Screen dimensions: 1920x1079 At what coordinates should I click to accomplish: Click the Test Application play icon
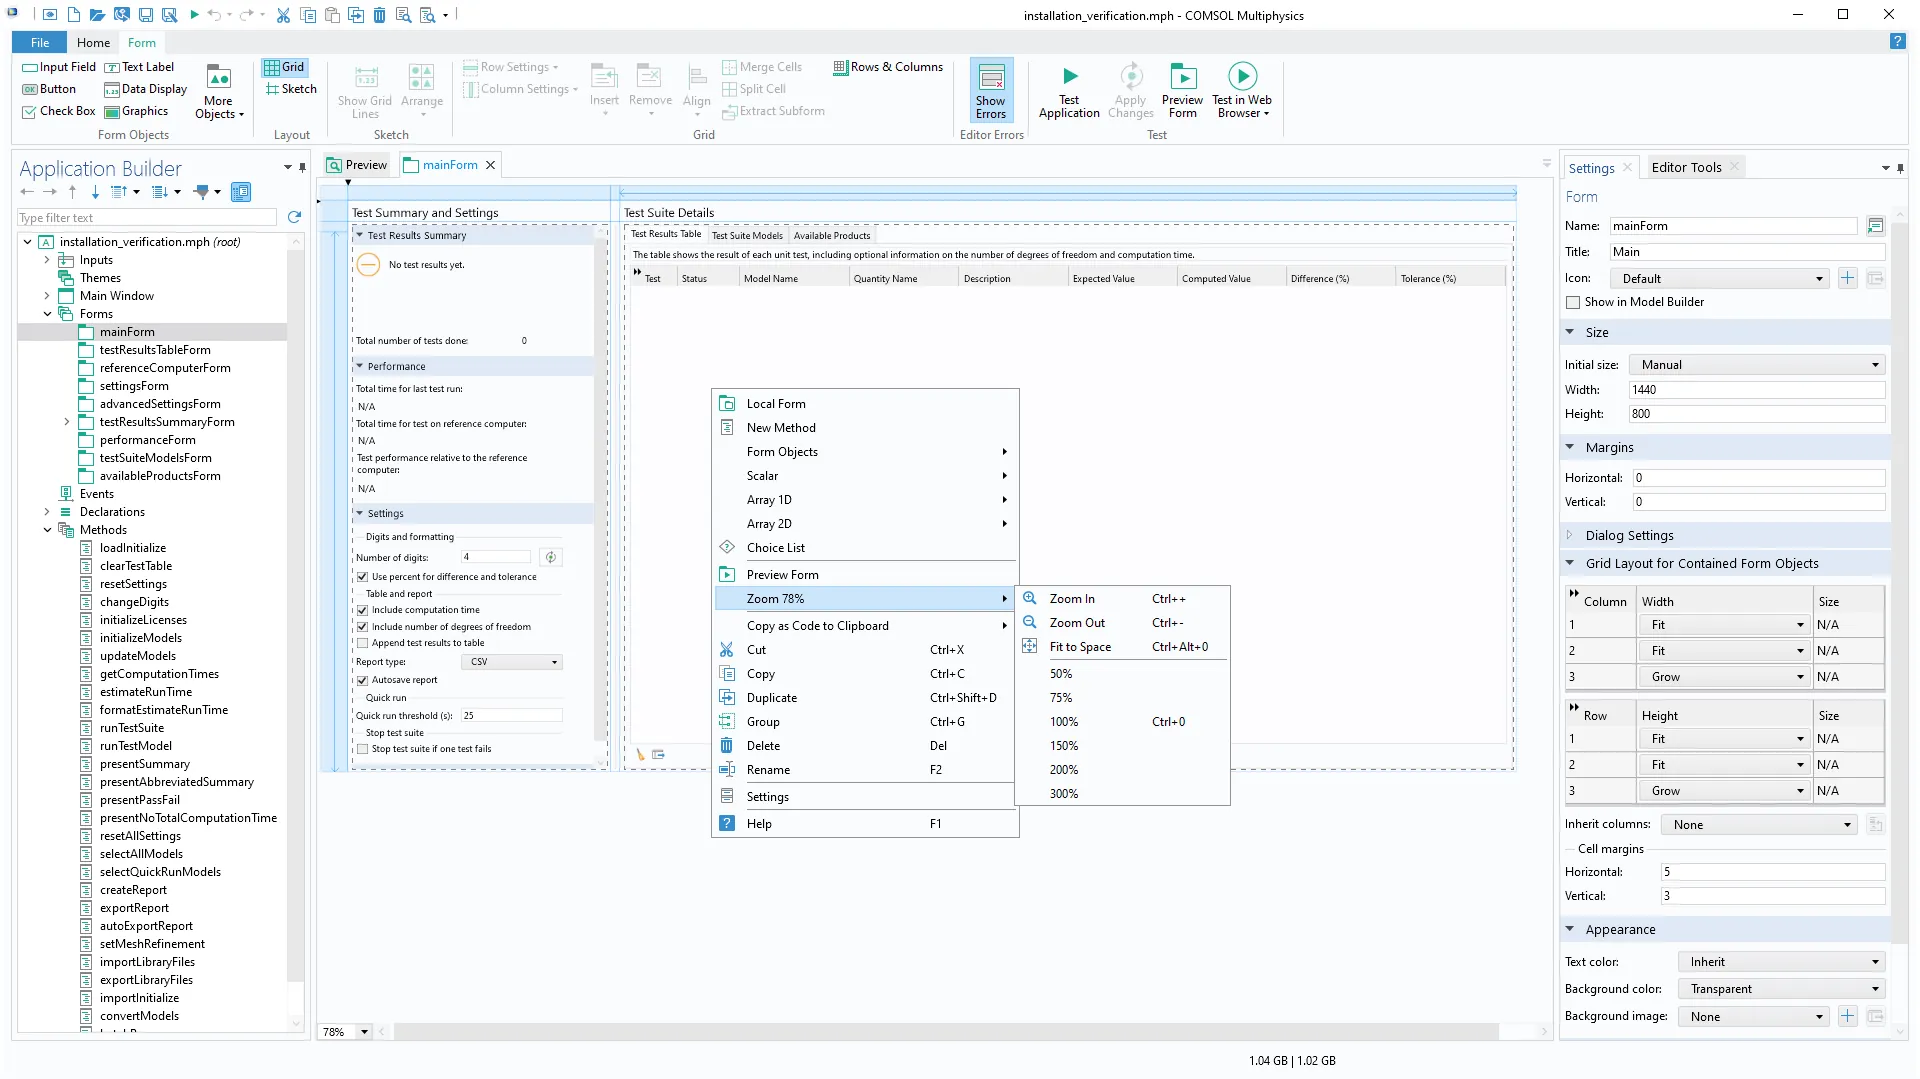click(1069, 77)
